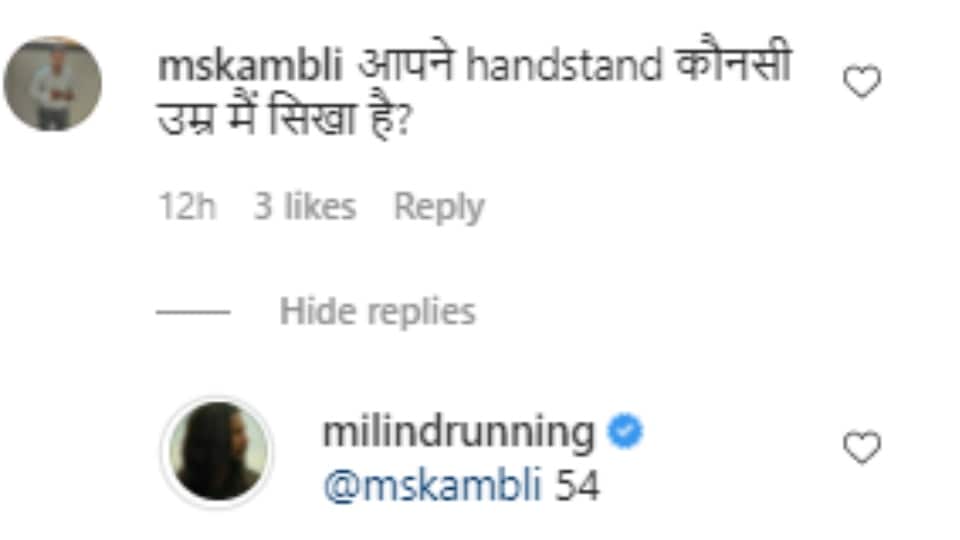
Task: Open the milindrunning username link
Action: click(459, 432)
